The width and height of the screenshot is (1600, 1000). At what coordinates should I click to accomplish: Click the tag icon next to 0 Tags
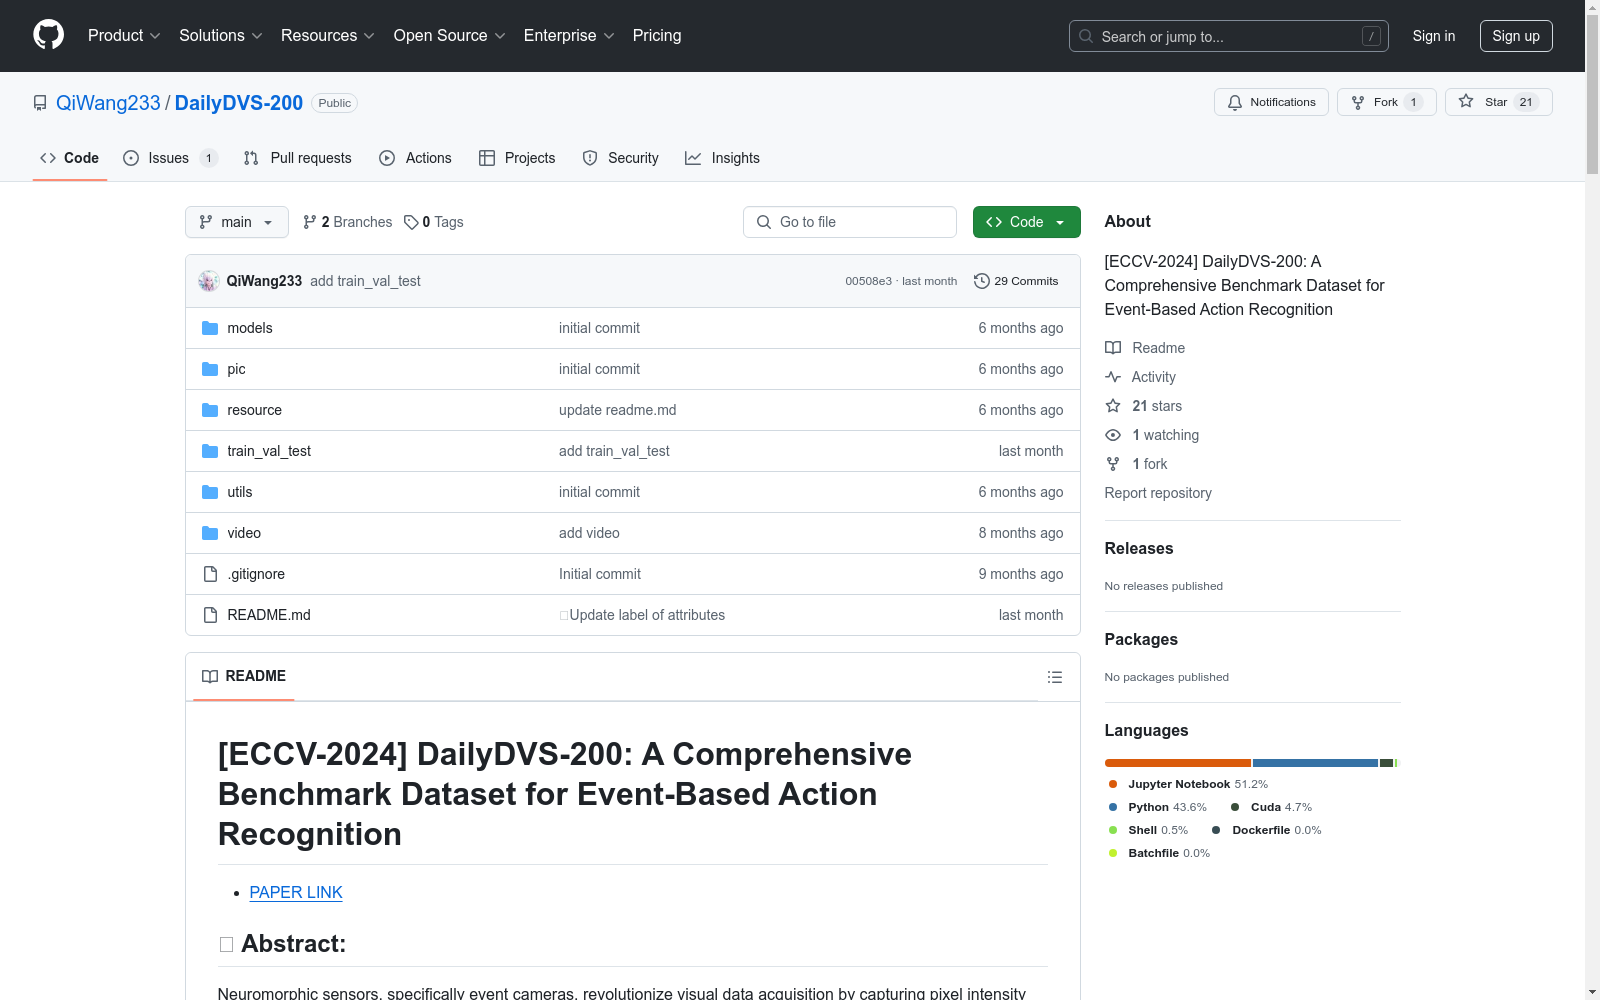click(x=411, y=222)
